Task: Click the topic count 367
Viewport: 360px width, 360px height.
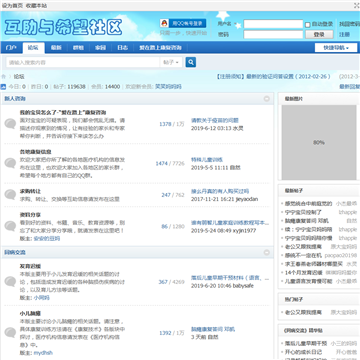Action: 163,282
